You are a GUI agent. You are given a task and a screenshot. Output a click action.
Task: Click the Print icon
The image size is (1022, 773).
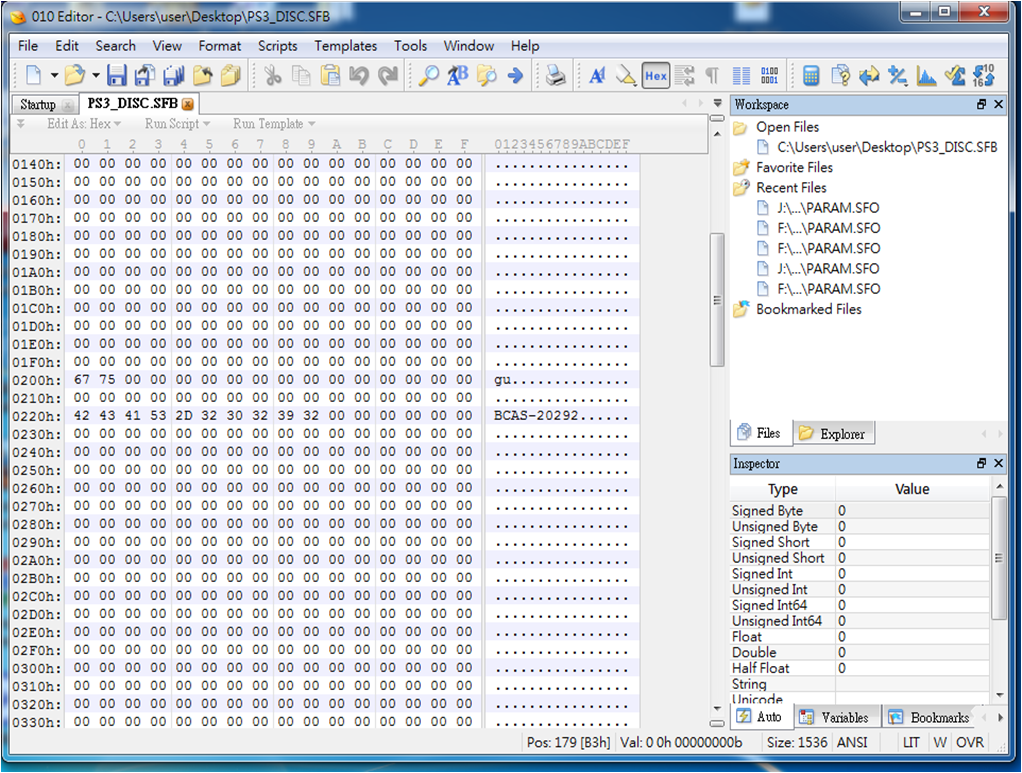point(555,76)
